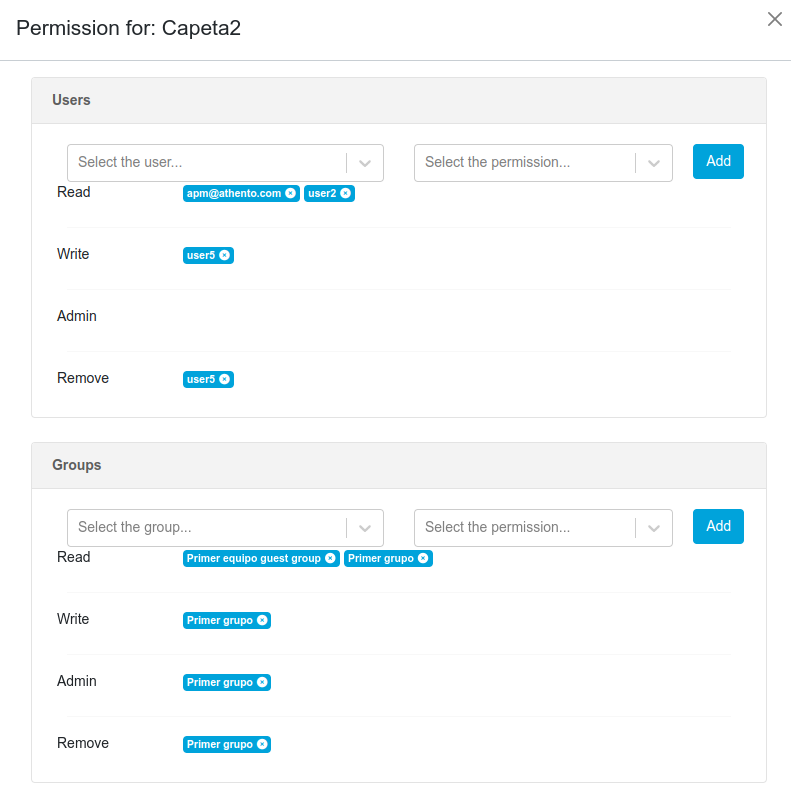Remove apm@athento.com from Read users
Screen dimensions: 791x808
click(290, 194)
